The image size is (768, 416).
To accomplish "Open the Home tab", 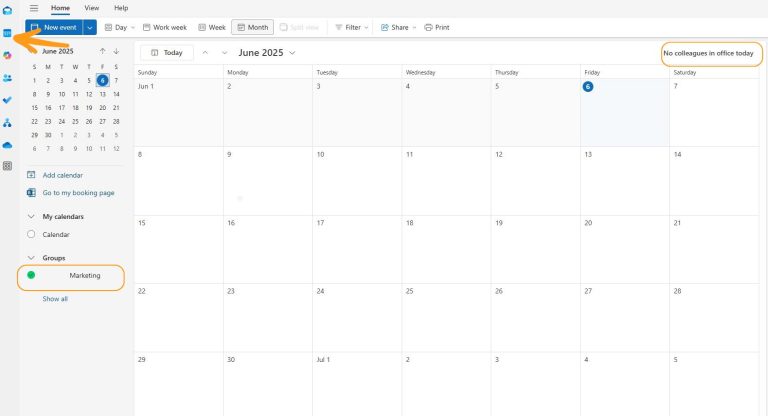I will [x=60, y=8].
